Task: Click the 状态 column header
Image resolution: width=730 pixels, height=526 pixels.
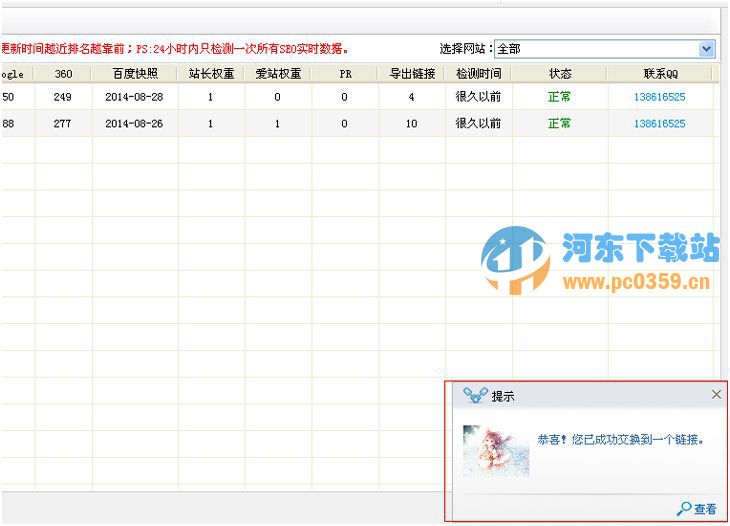Action: coord(560,74)
